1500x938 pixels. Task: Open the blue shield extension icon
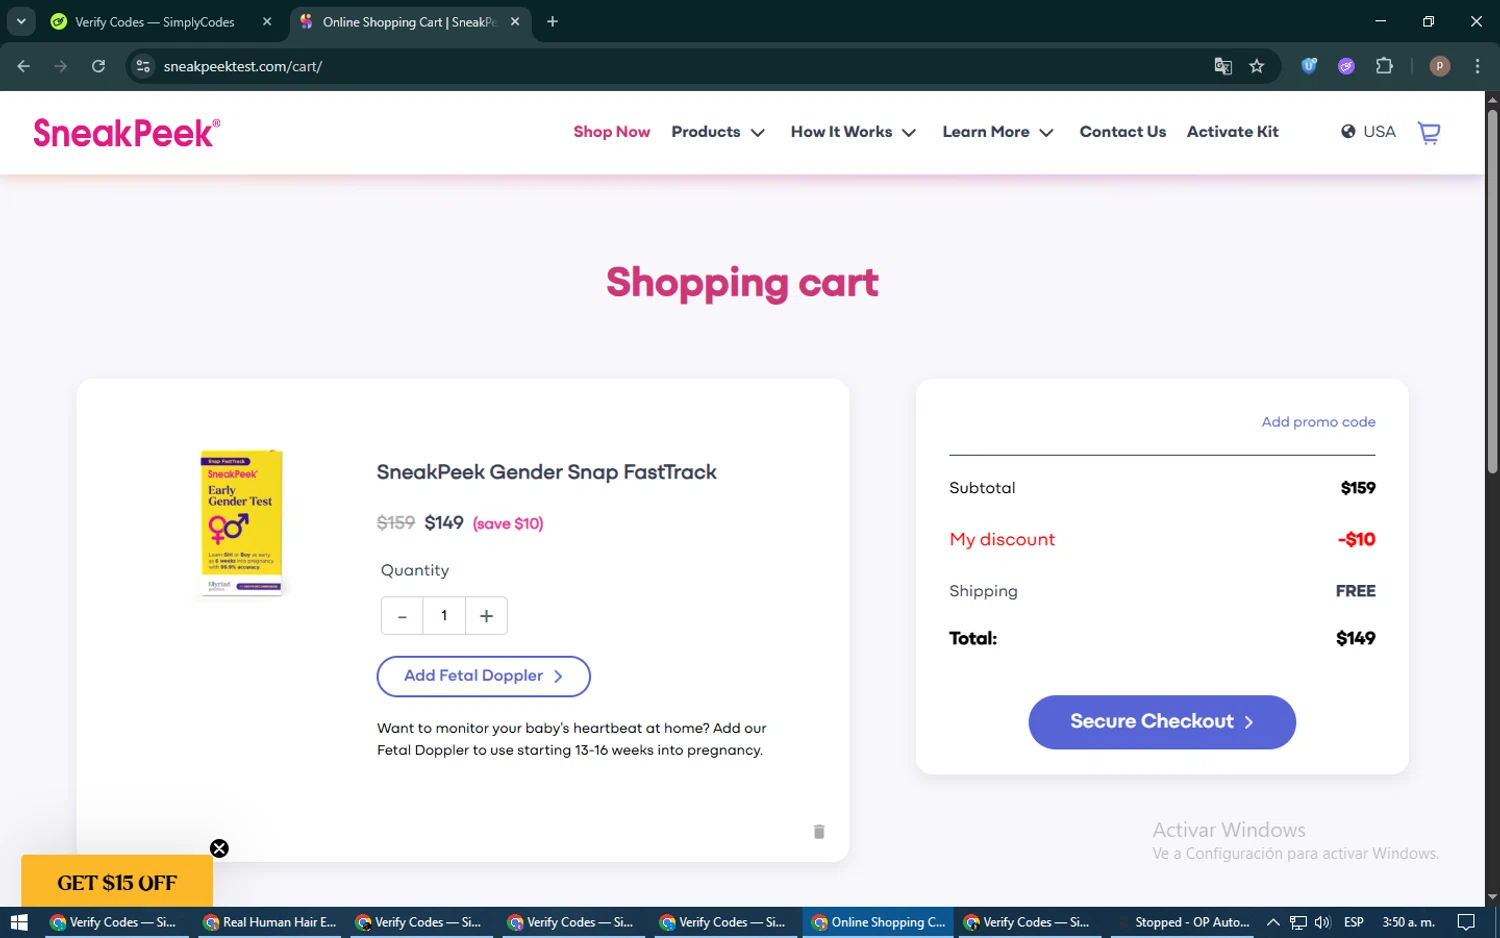coord(1309,66)
